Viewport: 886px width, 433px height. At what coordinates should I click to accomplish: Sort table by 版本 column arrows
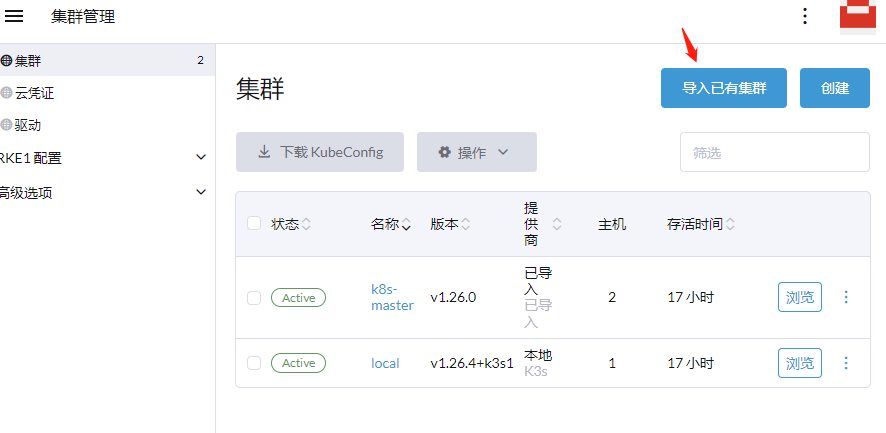pos(466,224)
